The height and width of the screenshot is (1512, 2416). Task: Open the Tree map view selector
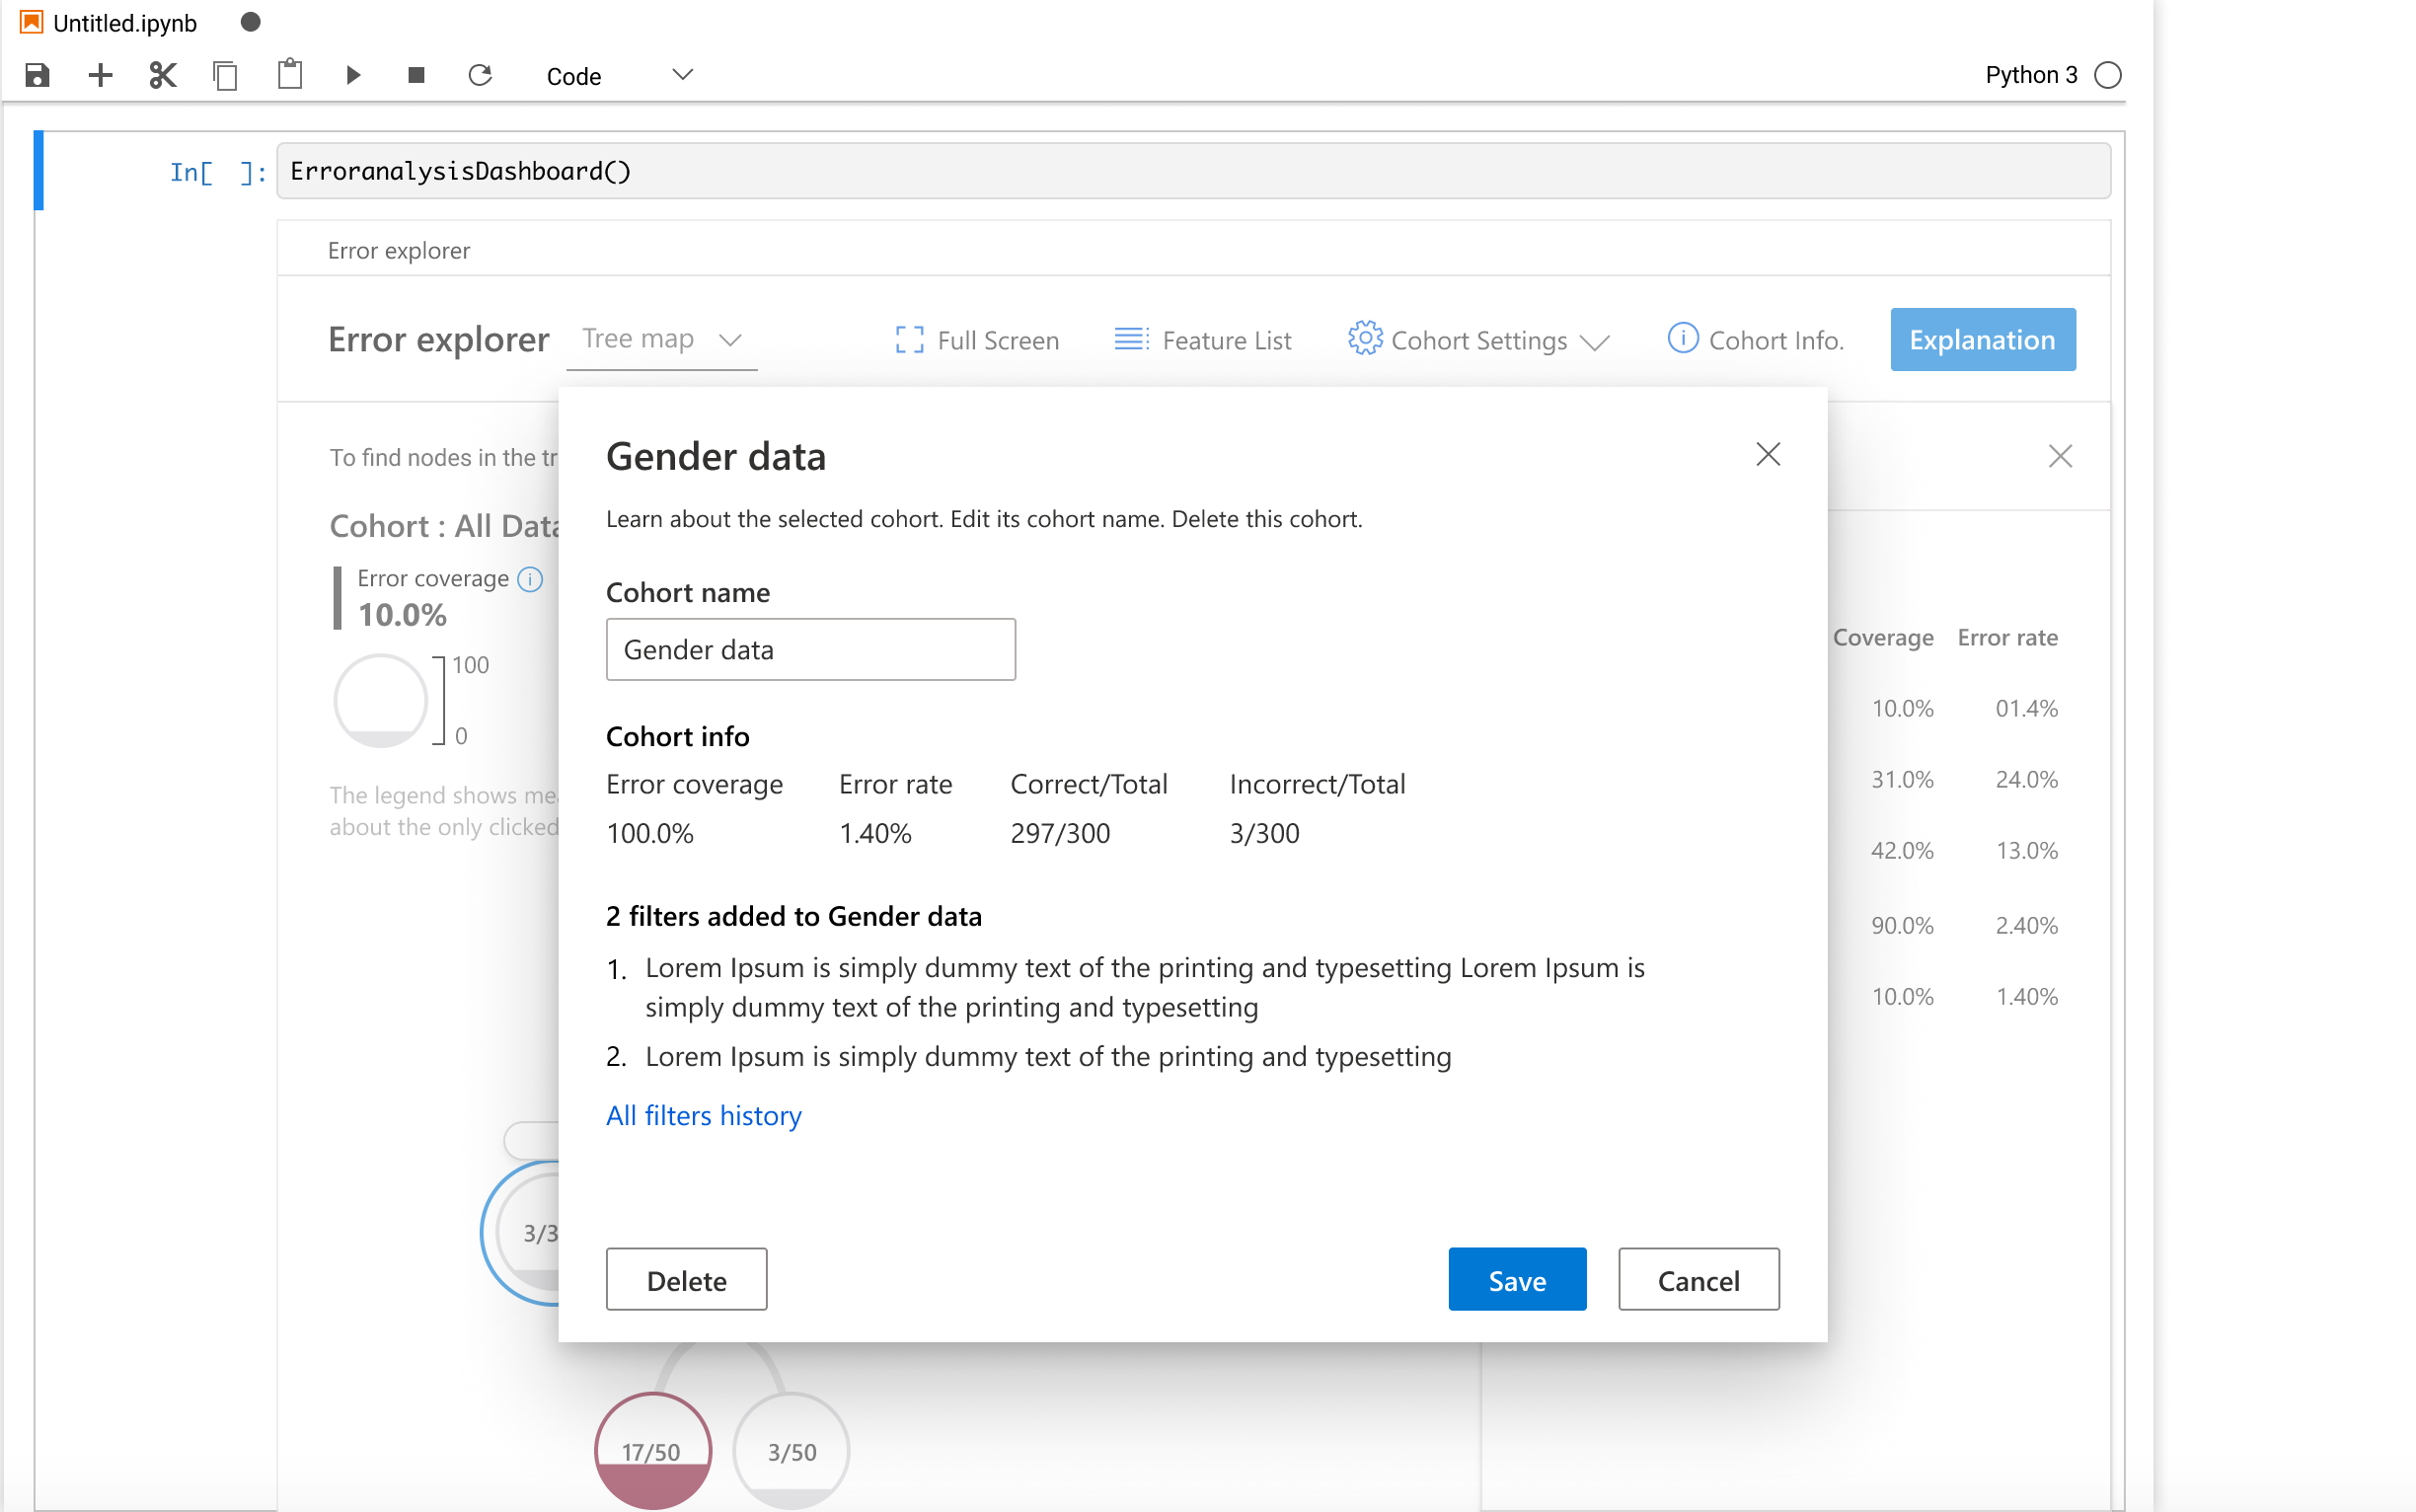(662, 338)
